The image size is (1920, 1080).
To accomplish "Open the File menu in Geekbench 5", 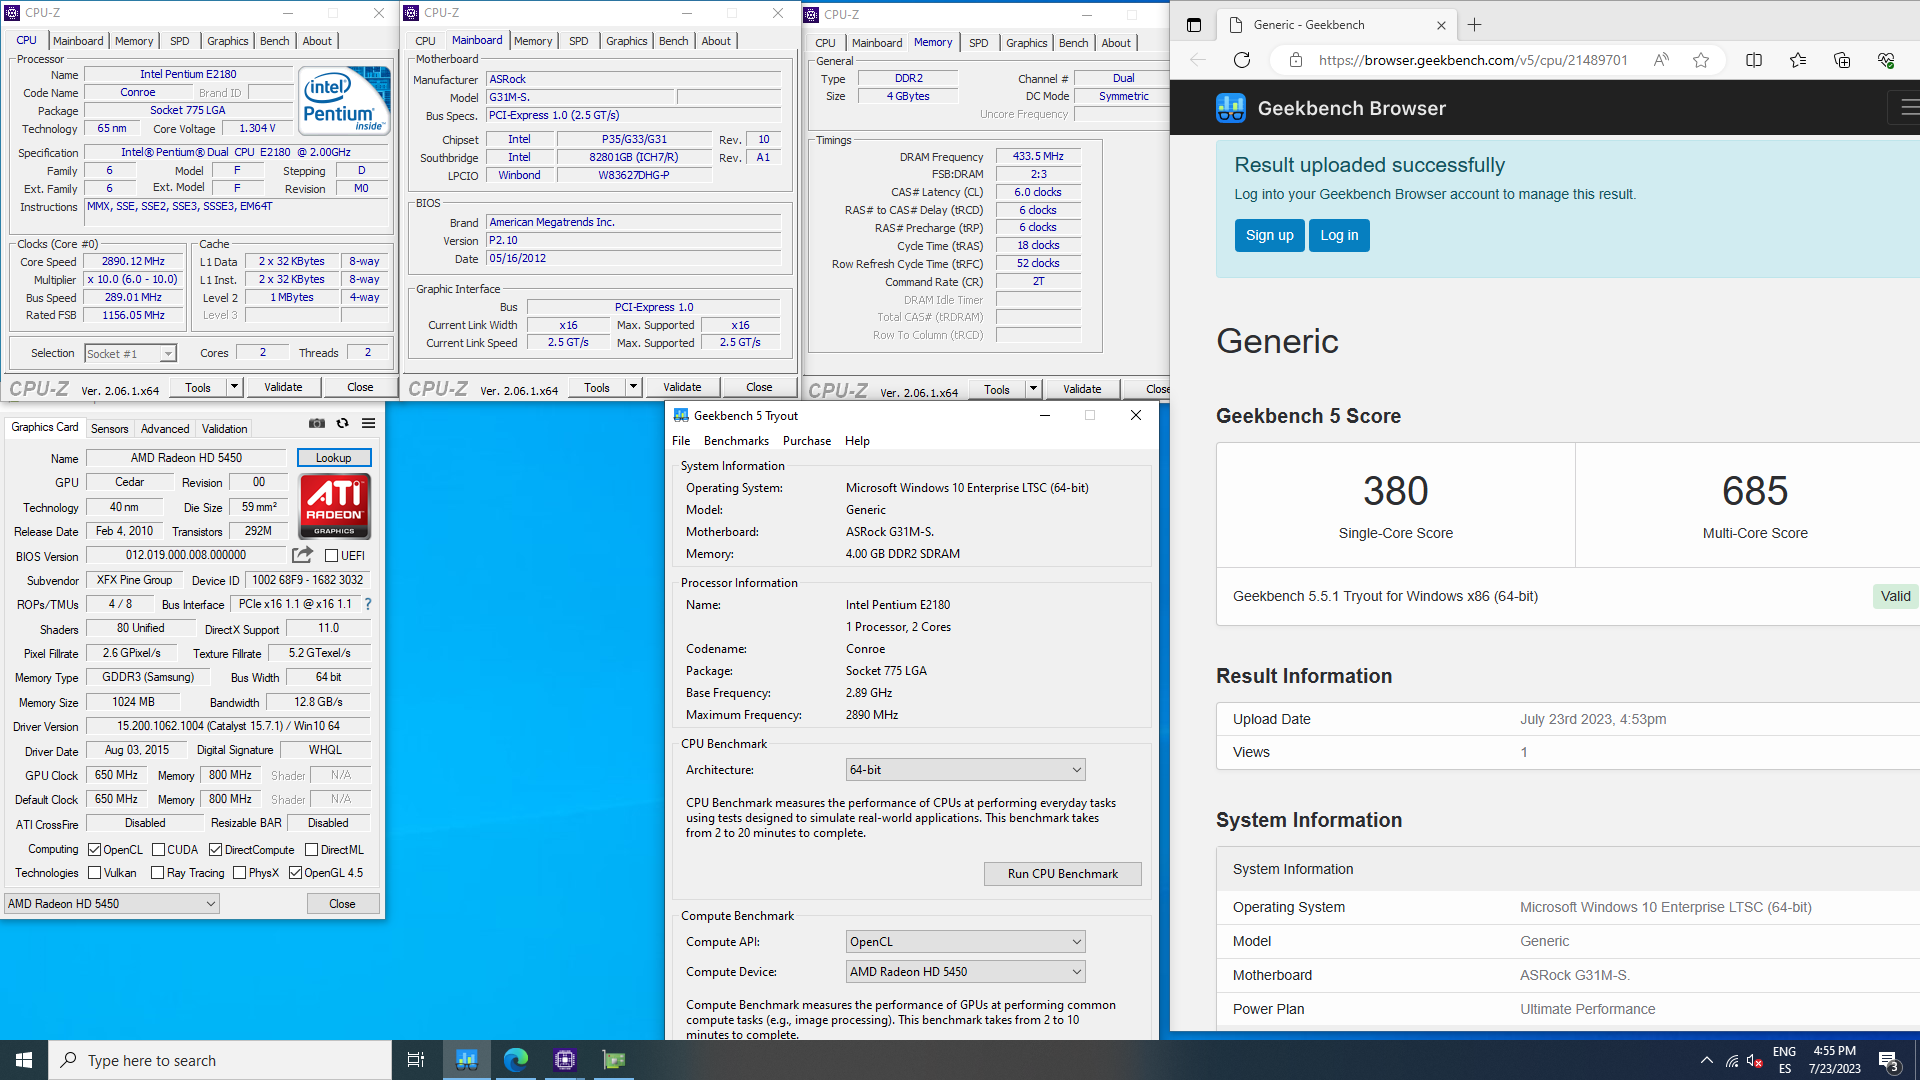I will pos(681,441).
